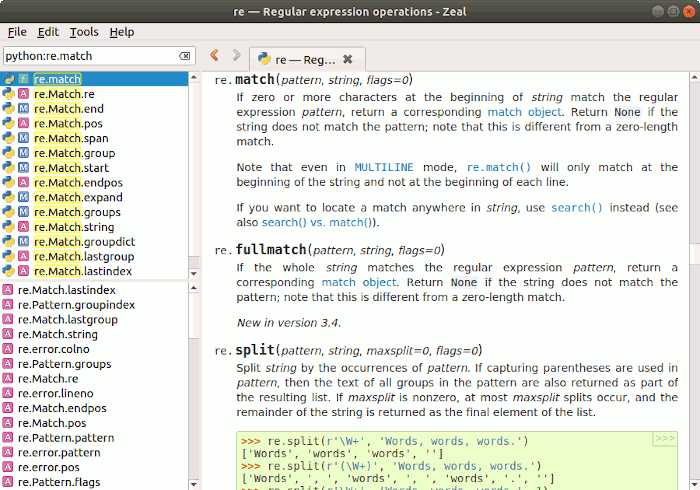Click the attribute icon beside re.Pattern.flags
Viewport: 700px width, 490px height.
coord(8,482)
